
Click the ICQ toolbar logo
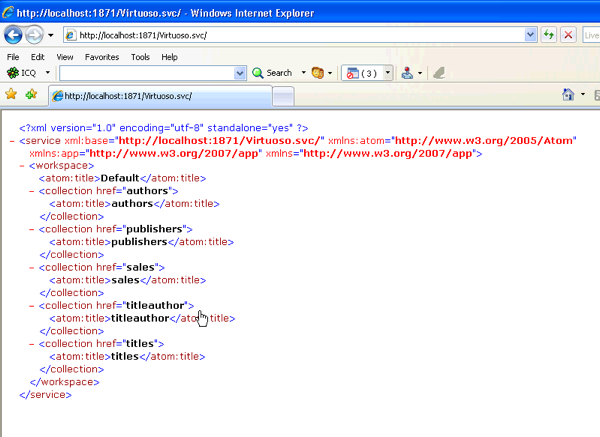click(x=12, y=73)
